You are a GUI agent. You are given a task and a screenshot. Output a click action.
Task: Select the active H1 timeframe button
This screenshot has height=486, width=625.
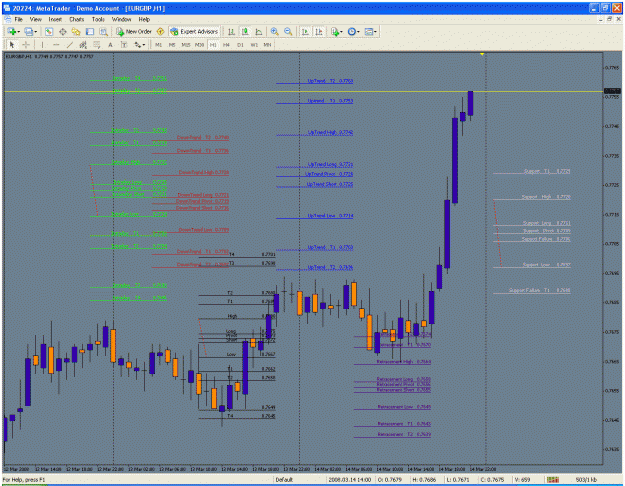(213, 45)
